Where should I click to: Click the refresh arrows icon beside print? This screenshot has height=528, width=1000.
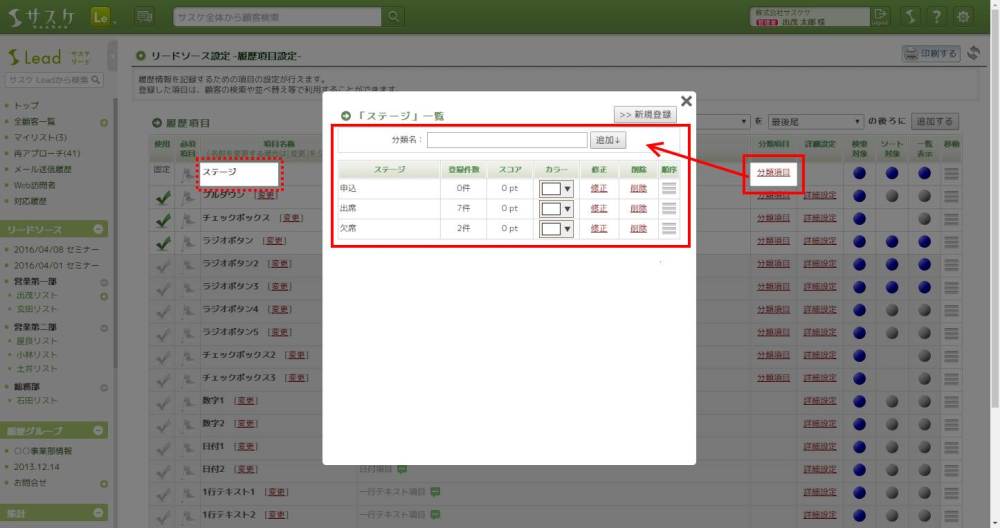(975, 53)
